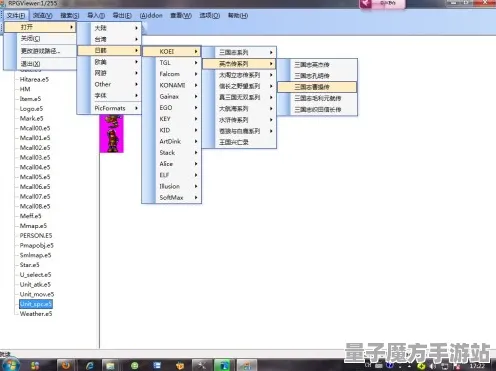Open the folder icon in the taskbar
The image size is (496, 371).
pos(110,365)
